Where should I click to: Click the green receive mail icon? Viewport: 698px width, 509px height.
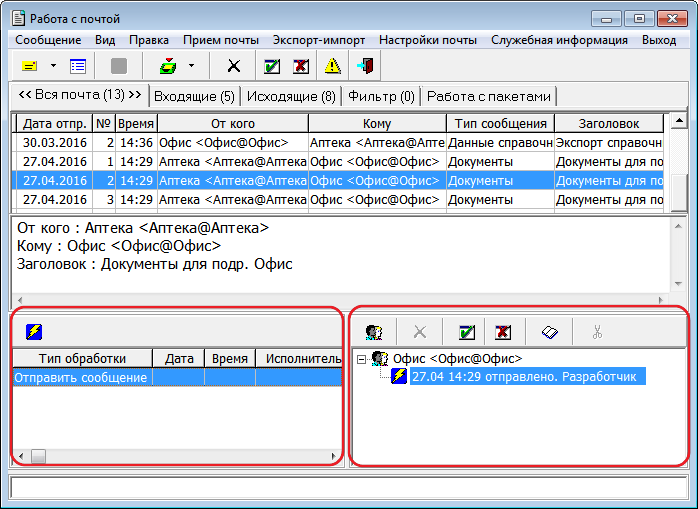pyautogui.click(x=168, y=66)
